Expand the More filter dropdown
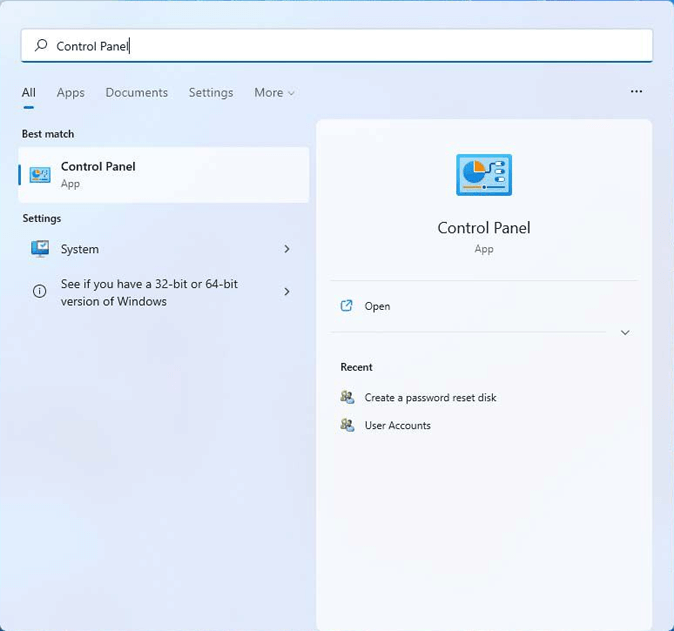 pos(274,92)
